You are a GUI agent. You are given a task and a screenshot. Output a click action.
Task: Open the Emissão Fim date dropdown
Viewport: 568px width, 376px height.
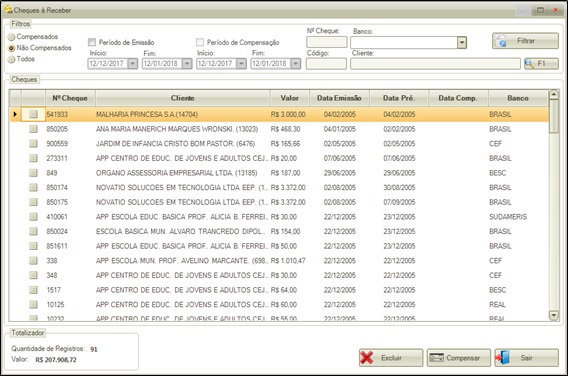click(187, 64)
